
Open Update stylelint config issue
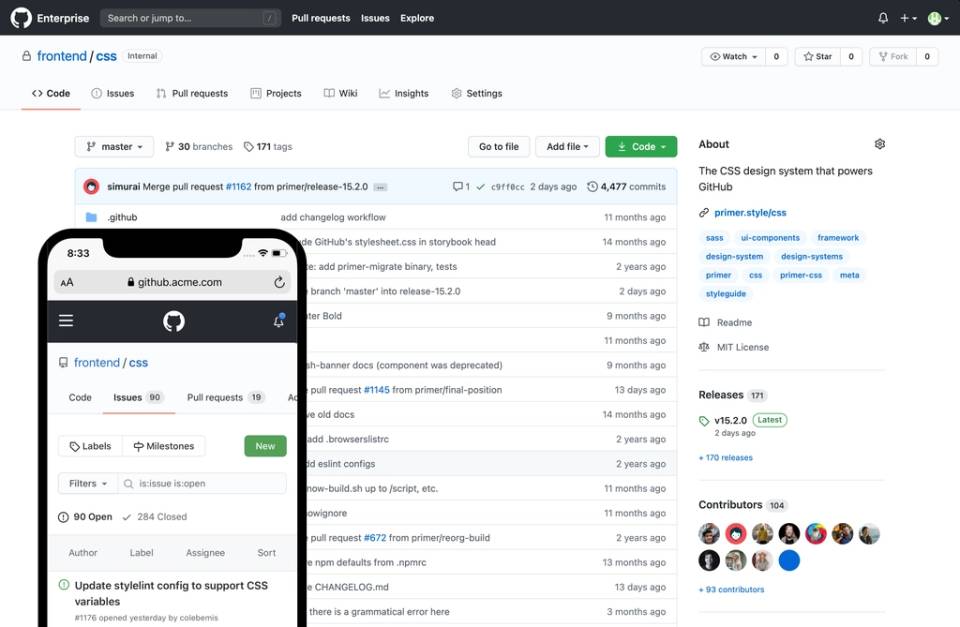[171, 593]
